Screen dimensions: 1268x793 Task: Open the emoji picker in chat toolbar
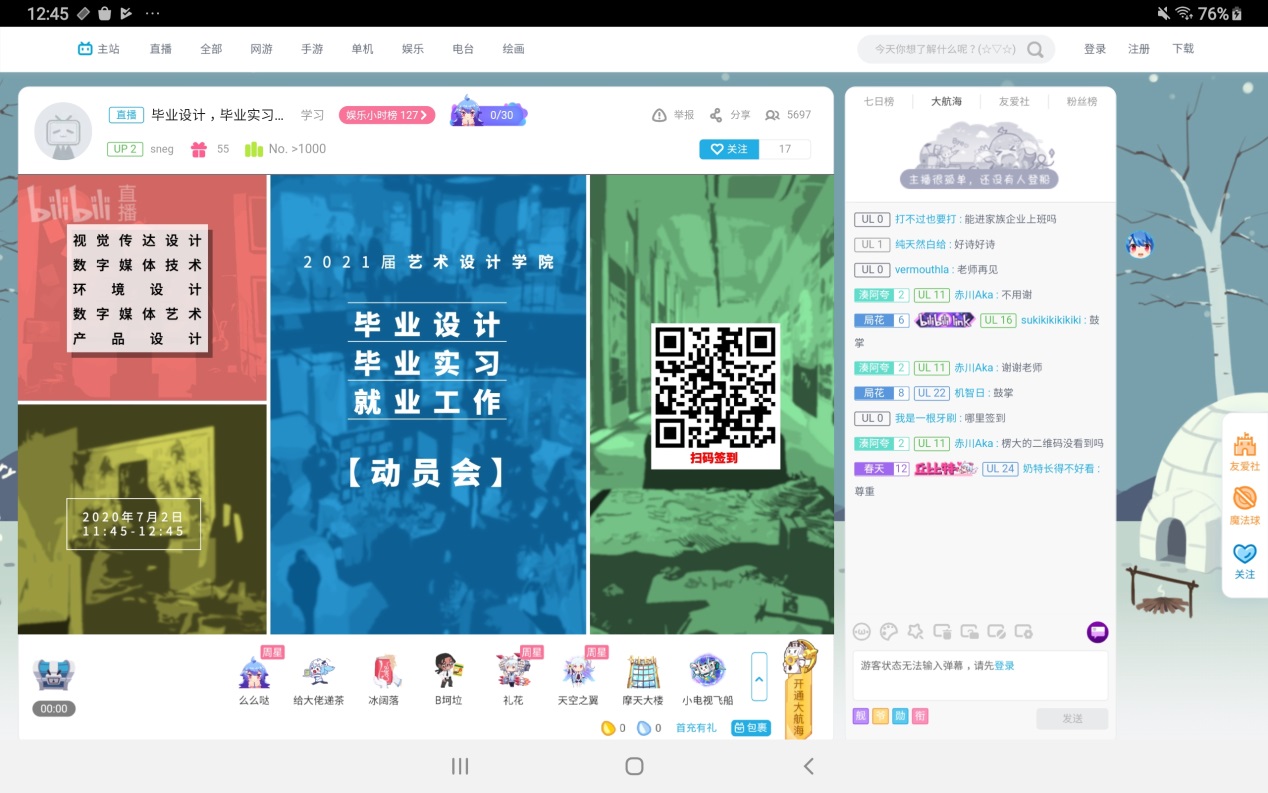[x=861, y=631]
